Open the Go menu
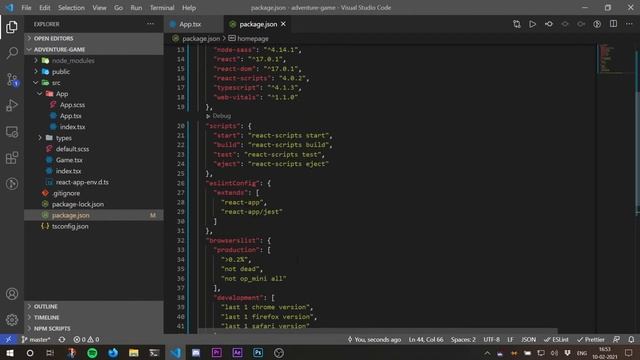This screenshot has height=360, width=640. click(x=118, y=8)
